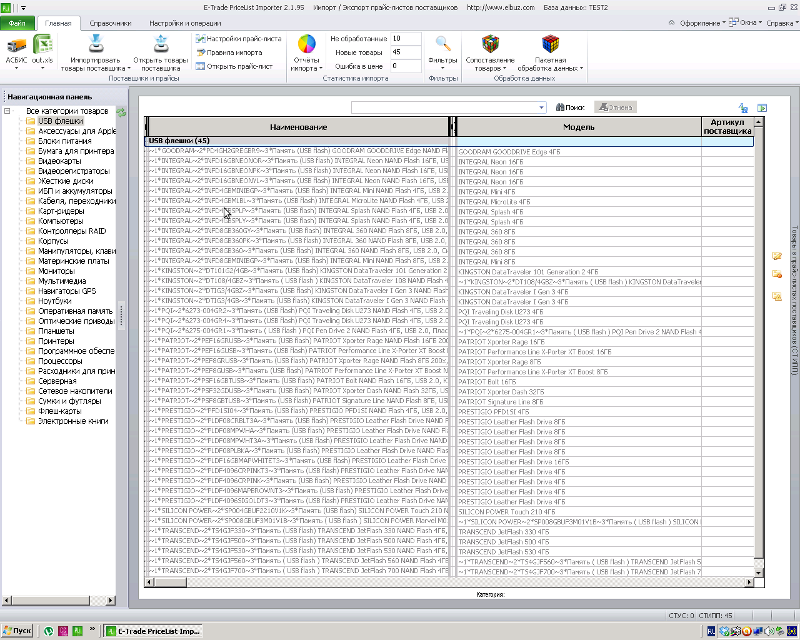Image resolution: width=800 pixels, height=640 pixels.
Task: Click the Артикул поставщика column header
Action: click(728, 127)
